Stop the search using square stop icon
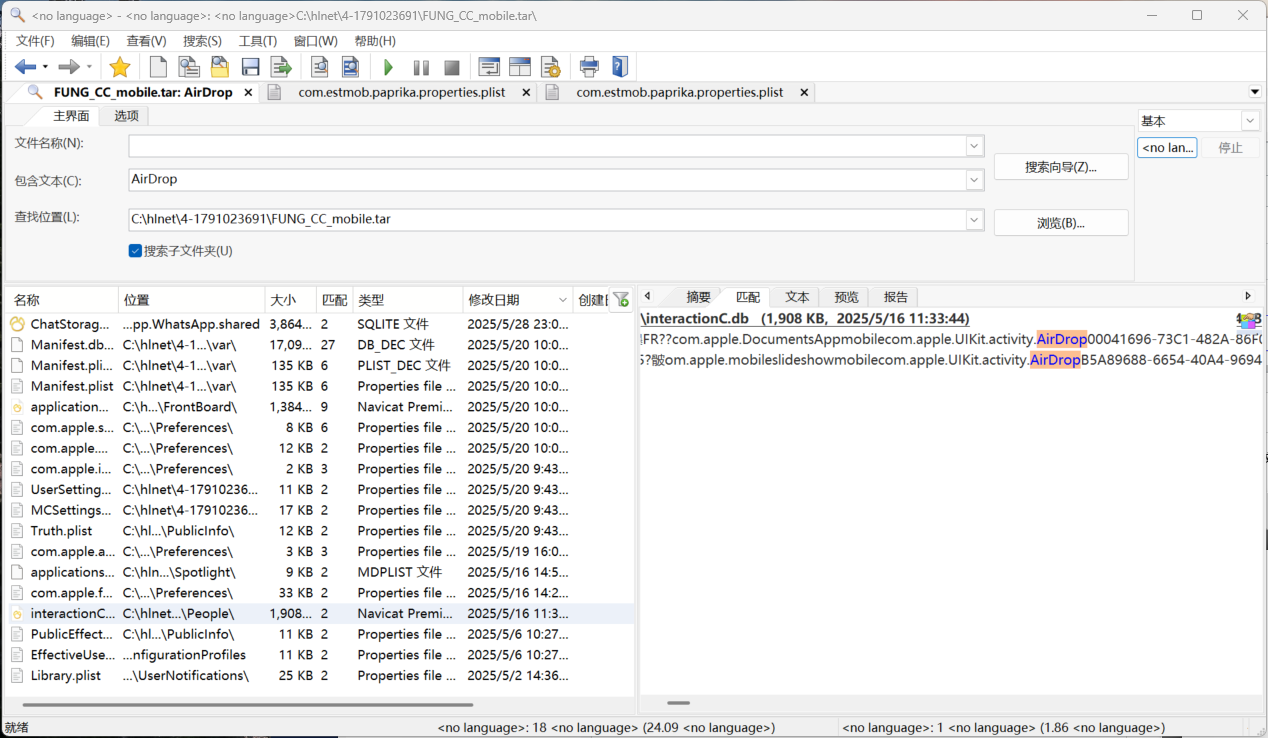 (x=452, y=68)
